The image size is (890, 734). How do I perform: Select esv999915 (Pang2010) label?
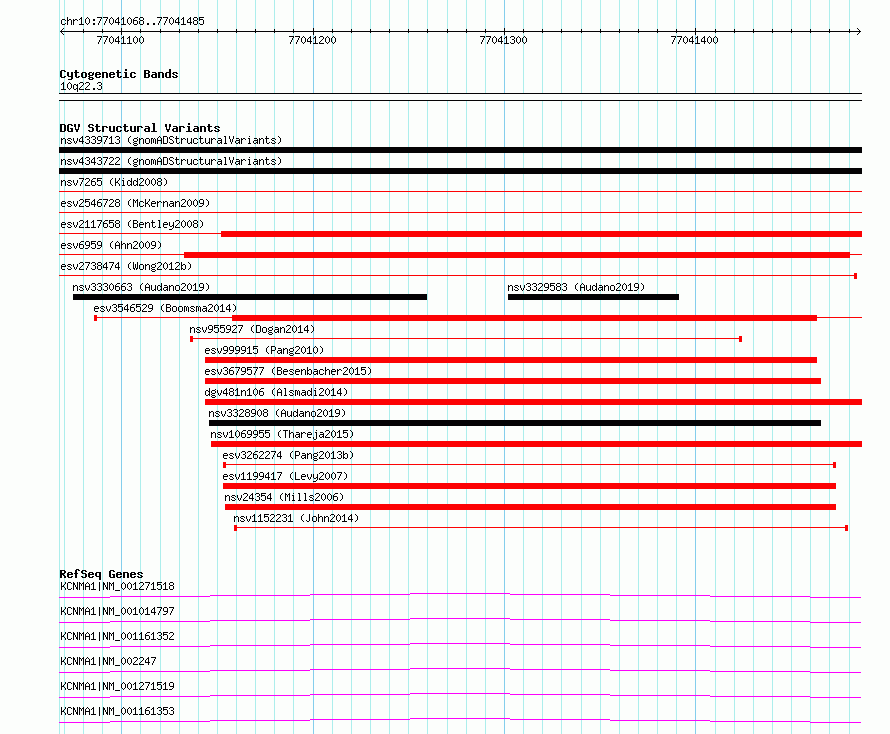point(264,350)
